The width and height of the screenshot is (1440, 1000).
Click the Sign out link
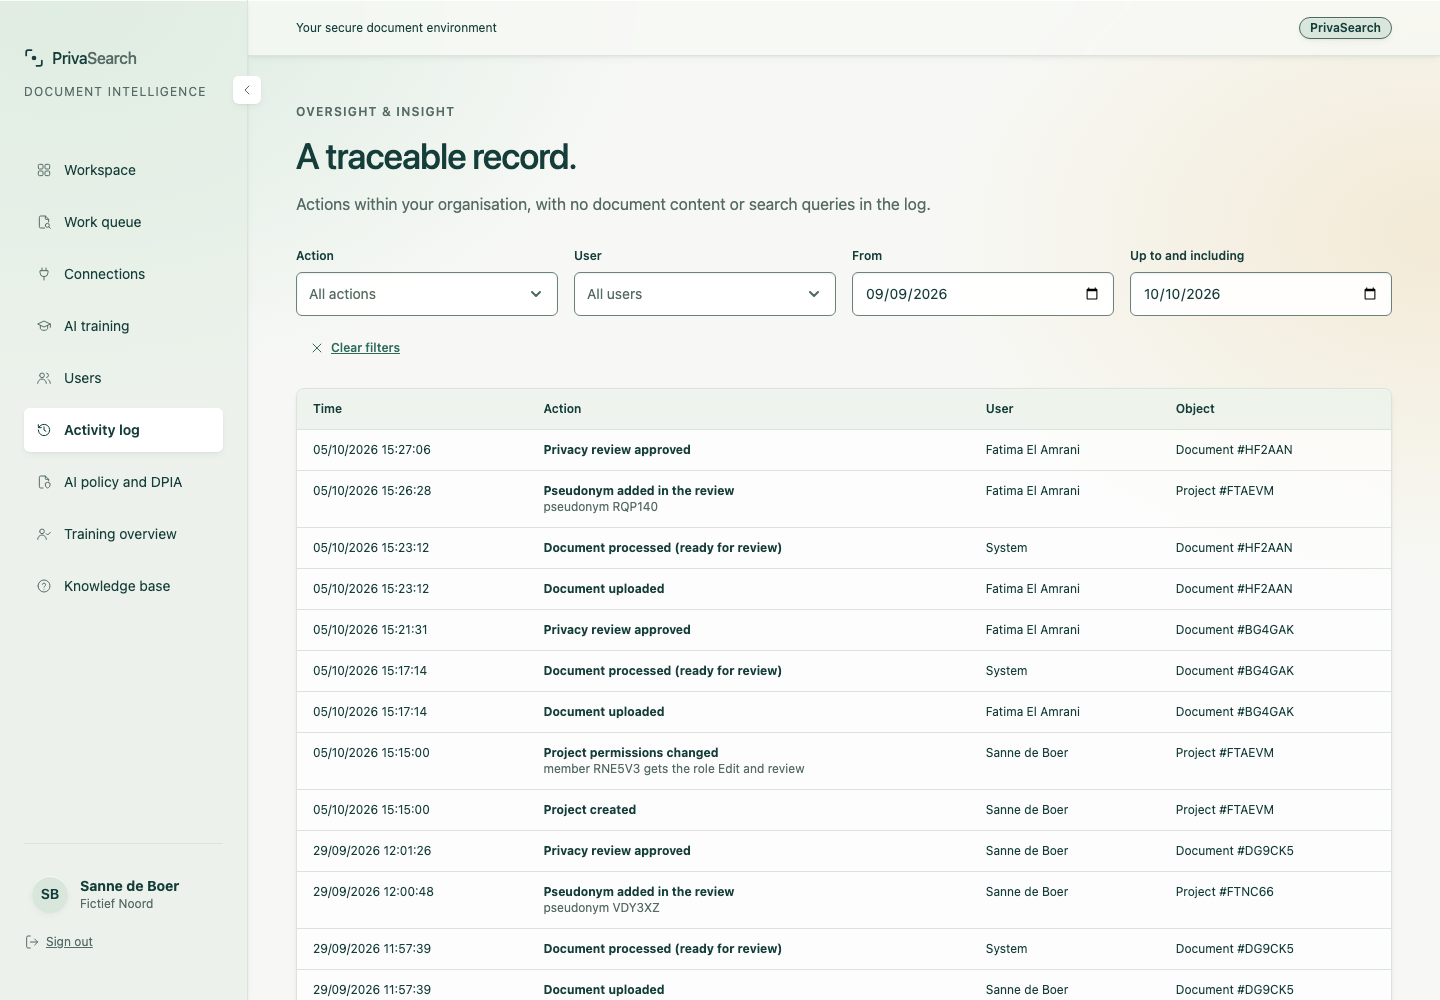pyautogui.click(x=69, y=942)
